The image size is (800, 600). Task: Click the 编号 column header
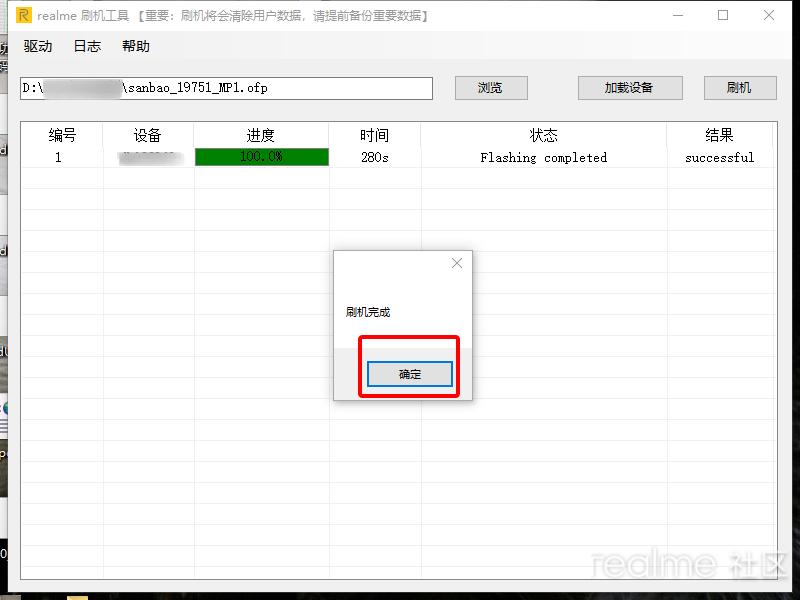coord(61,135)
